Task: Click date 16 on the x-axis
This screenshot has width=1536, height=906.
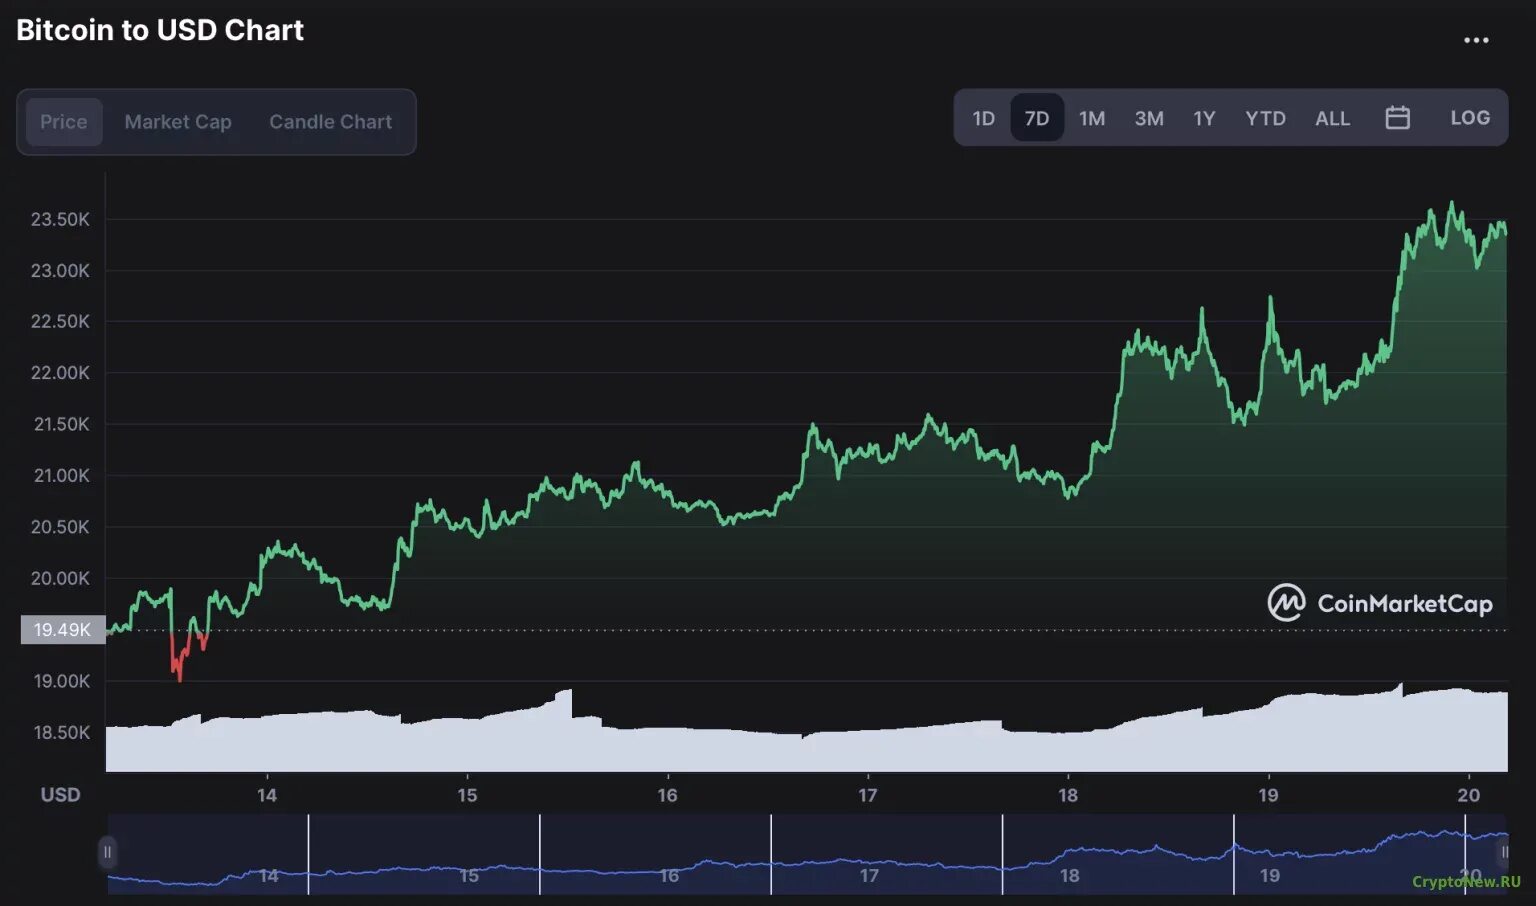Action: point(667,795)
